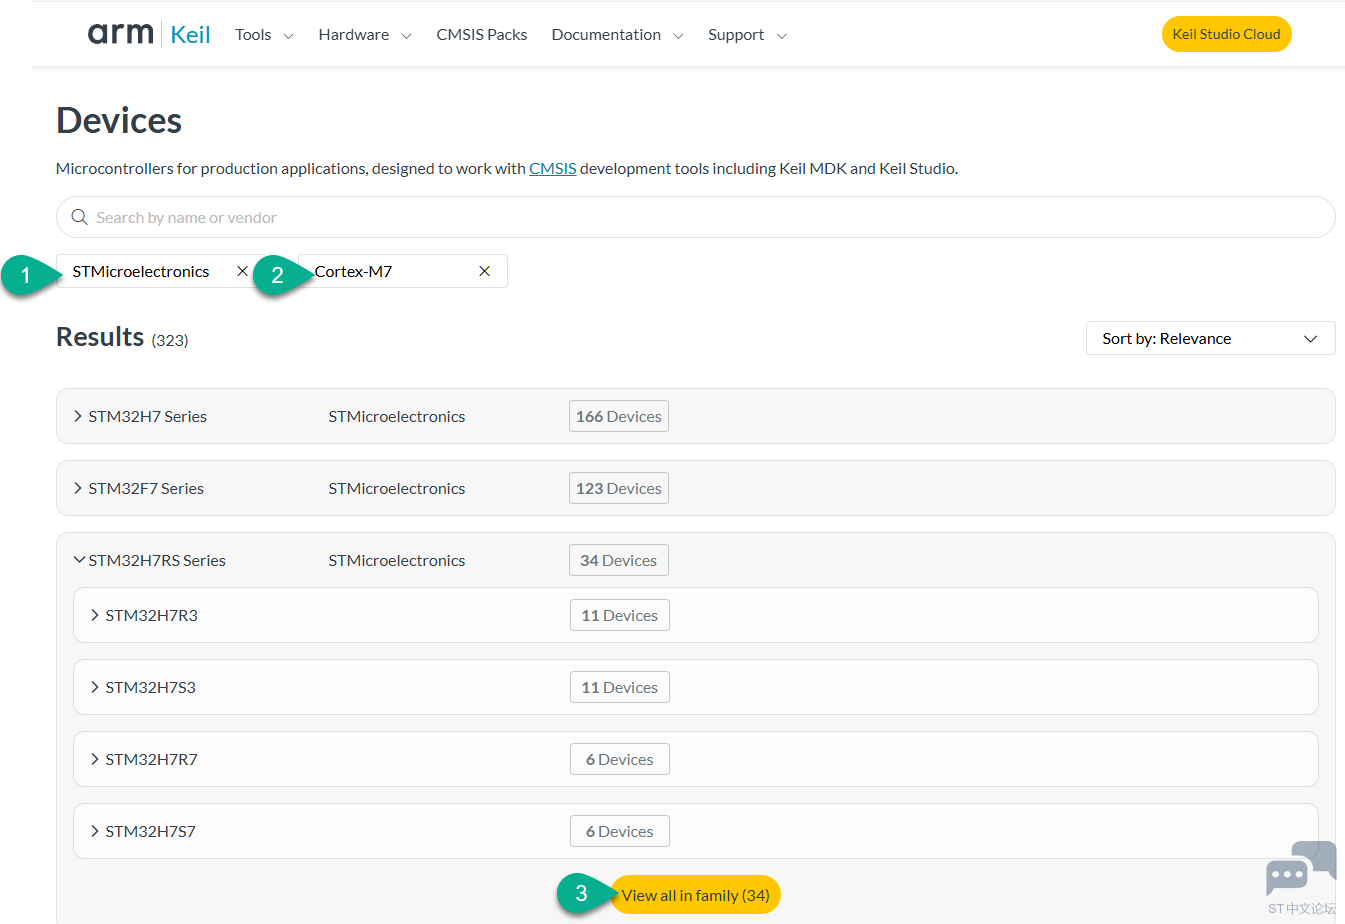Image resolution: width=1345 pixels, height=924 pixels.
Task: Click the STM32H7S7 label
Action: pos(151,831)
